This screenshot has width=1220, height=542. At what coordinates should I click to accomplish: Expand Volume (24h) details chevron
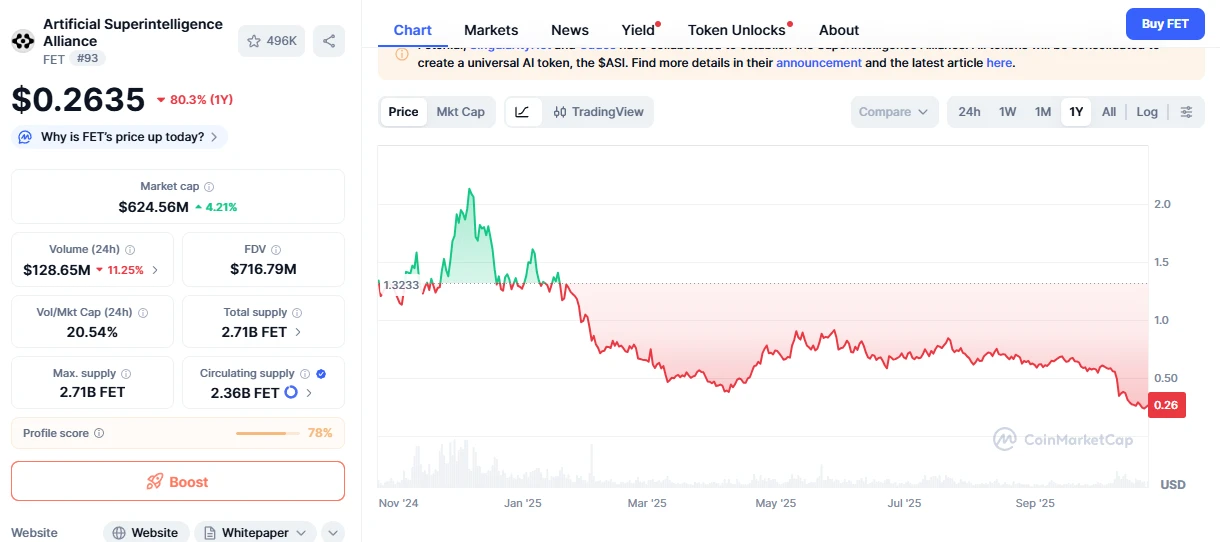(x=155, y=270)
